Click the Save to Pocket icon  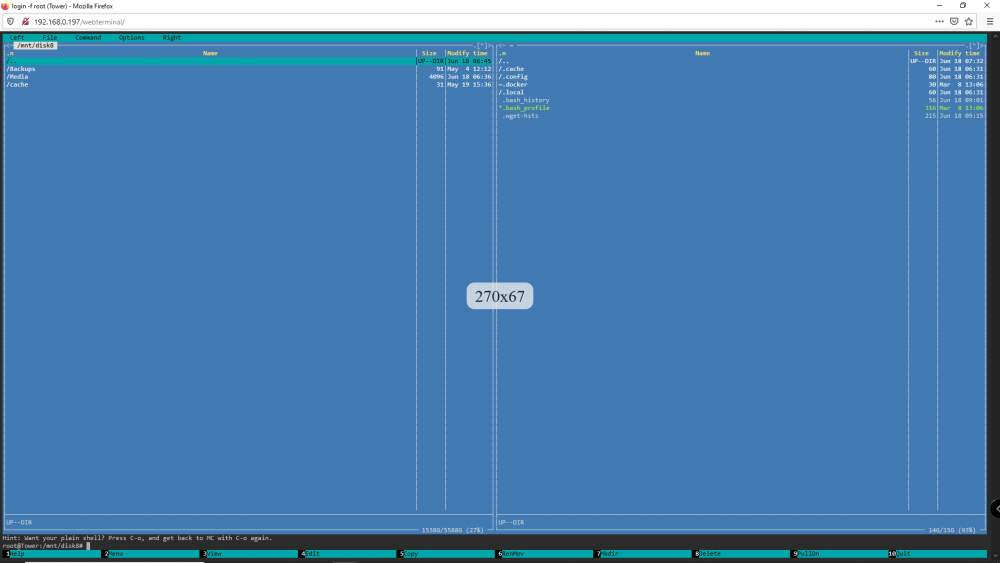coord(954,21)
